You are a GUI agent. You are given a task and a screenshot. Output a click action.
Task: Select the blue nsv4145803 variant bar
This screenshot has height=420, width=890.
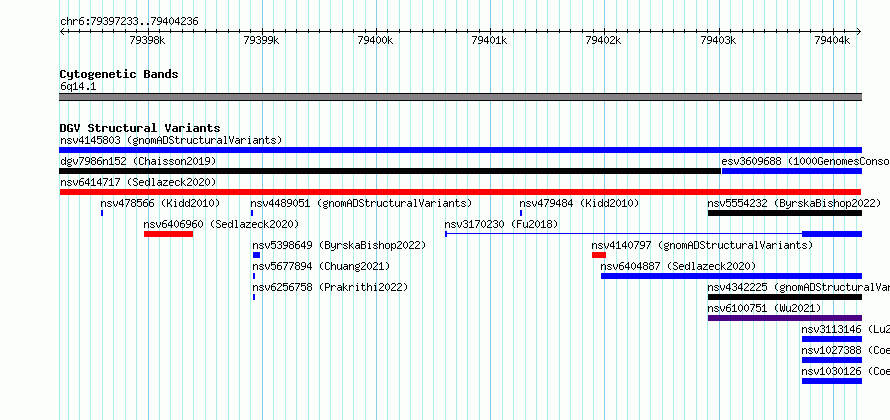click(461, 150)
